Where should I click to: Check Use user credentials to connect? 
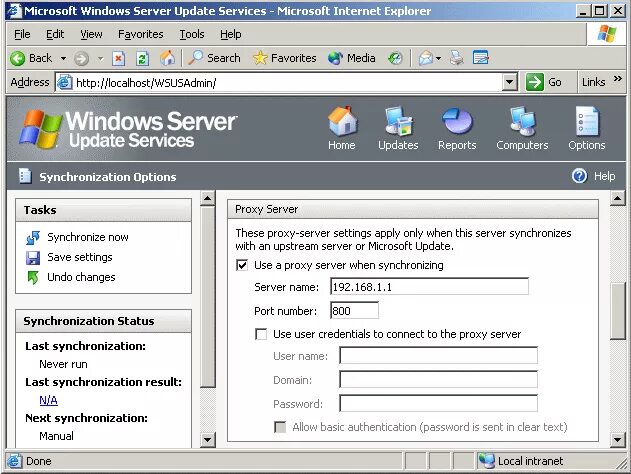coord(261,334)
